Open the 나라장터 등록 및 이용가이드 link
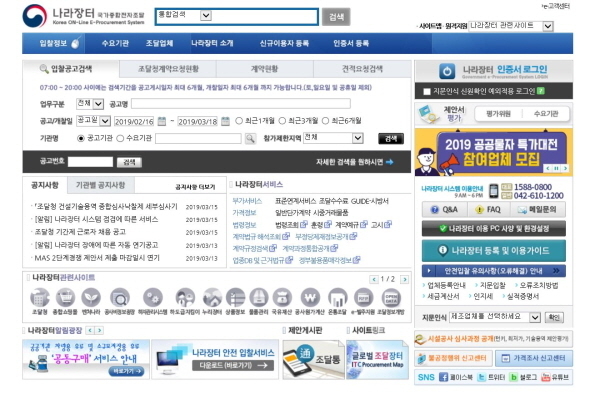 [x=494, y=251]
